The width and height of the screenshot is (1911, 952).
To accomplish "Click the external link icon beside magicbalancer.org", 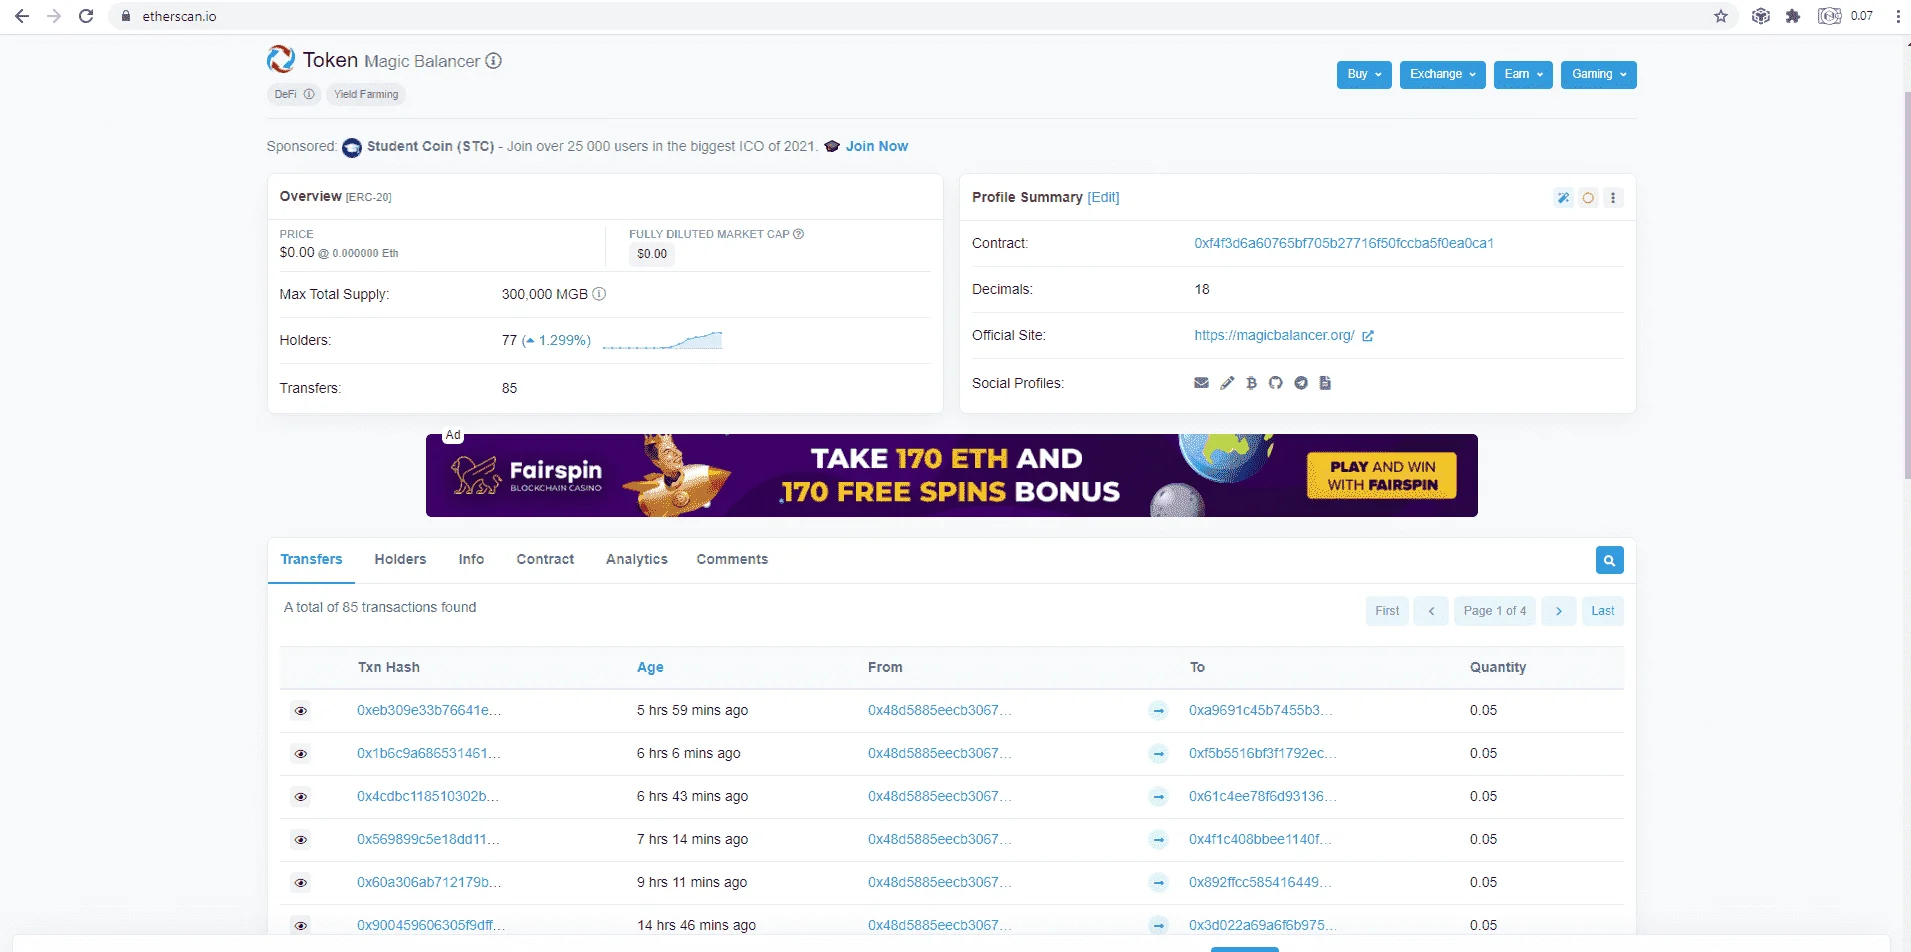I will pos(1368,336).
